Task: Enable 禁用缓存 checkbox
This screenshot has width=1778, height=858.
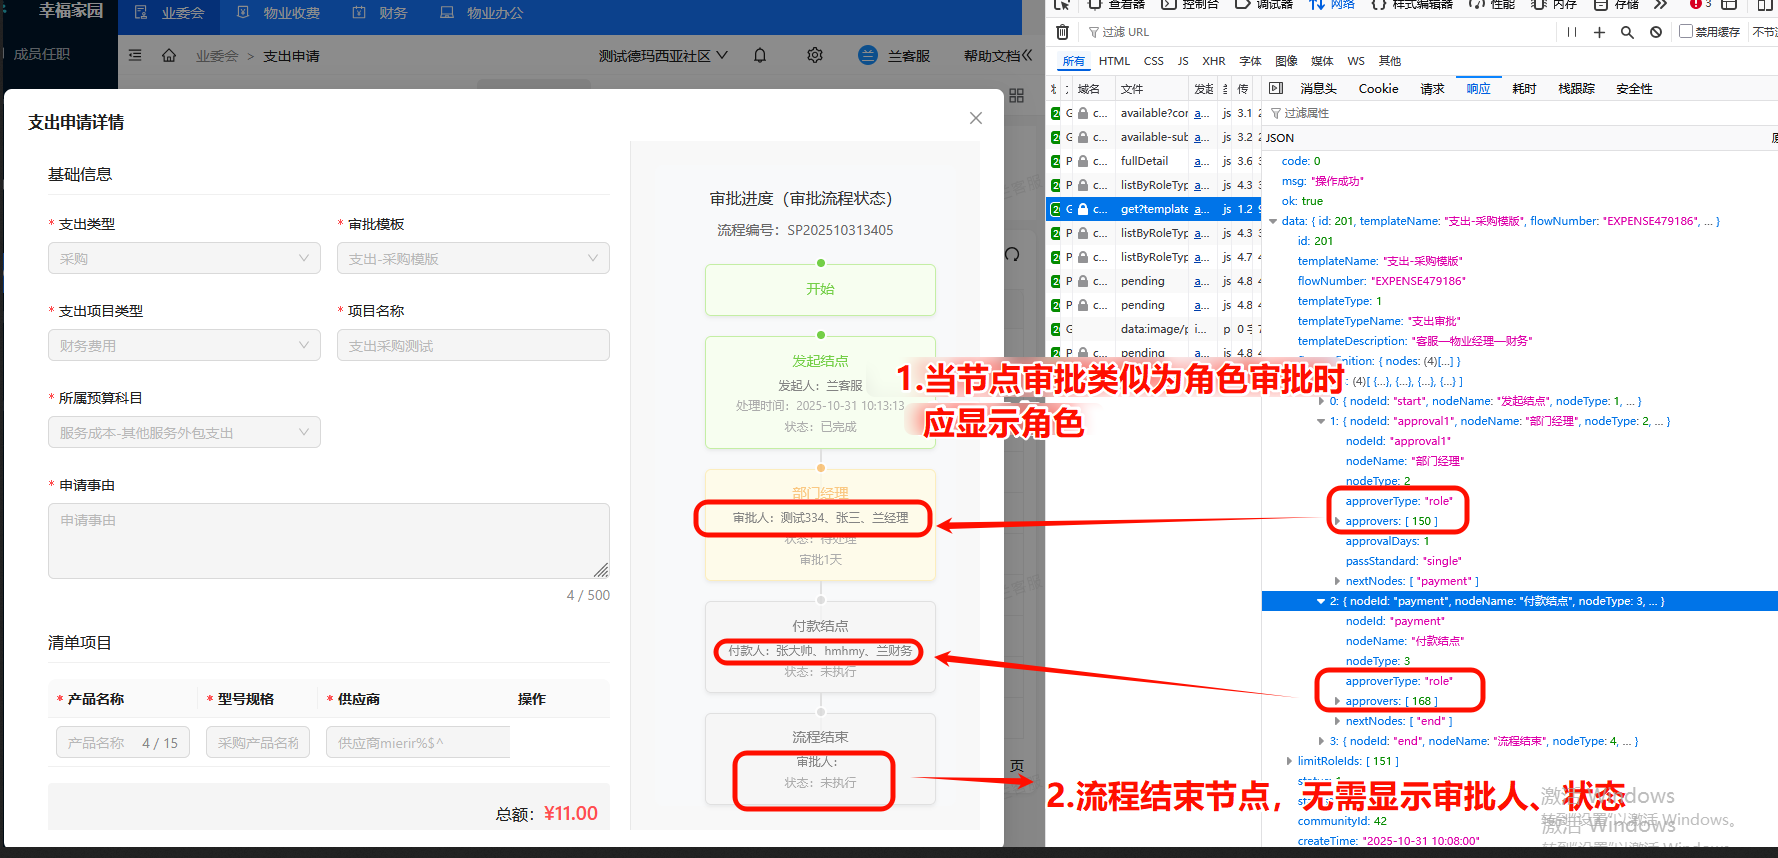Action: (1686, 31)
